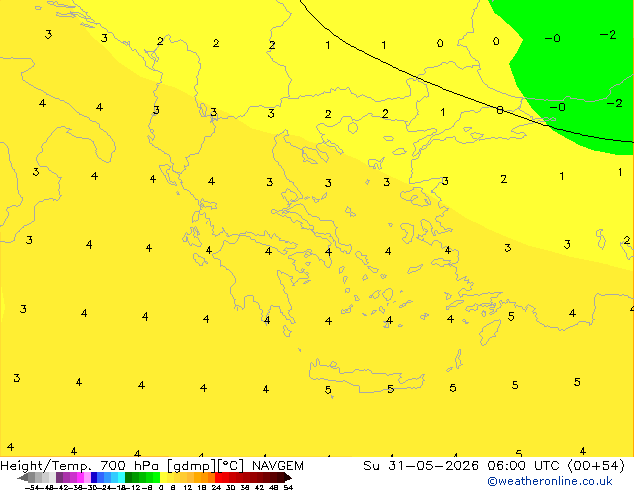
Task: Pick the cyan legend swatch near -18
Action: point(121,477)
